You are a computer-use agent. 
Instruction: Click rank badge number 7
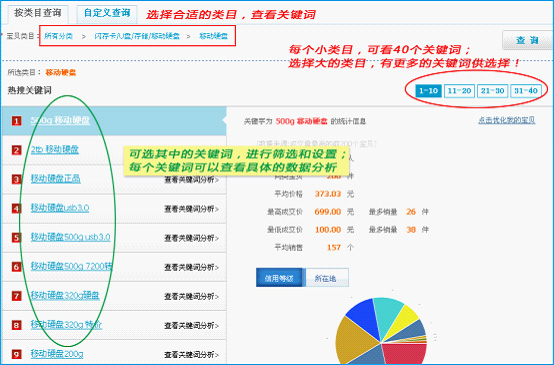pos(16,296)
